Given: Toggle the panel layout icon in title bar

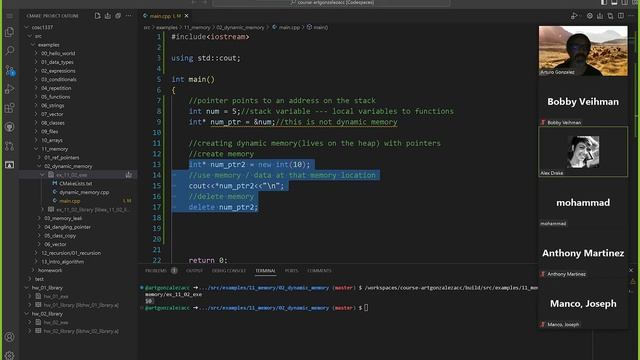Looking at the screenshot, I should [x=614, y=2].
